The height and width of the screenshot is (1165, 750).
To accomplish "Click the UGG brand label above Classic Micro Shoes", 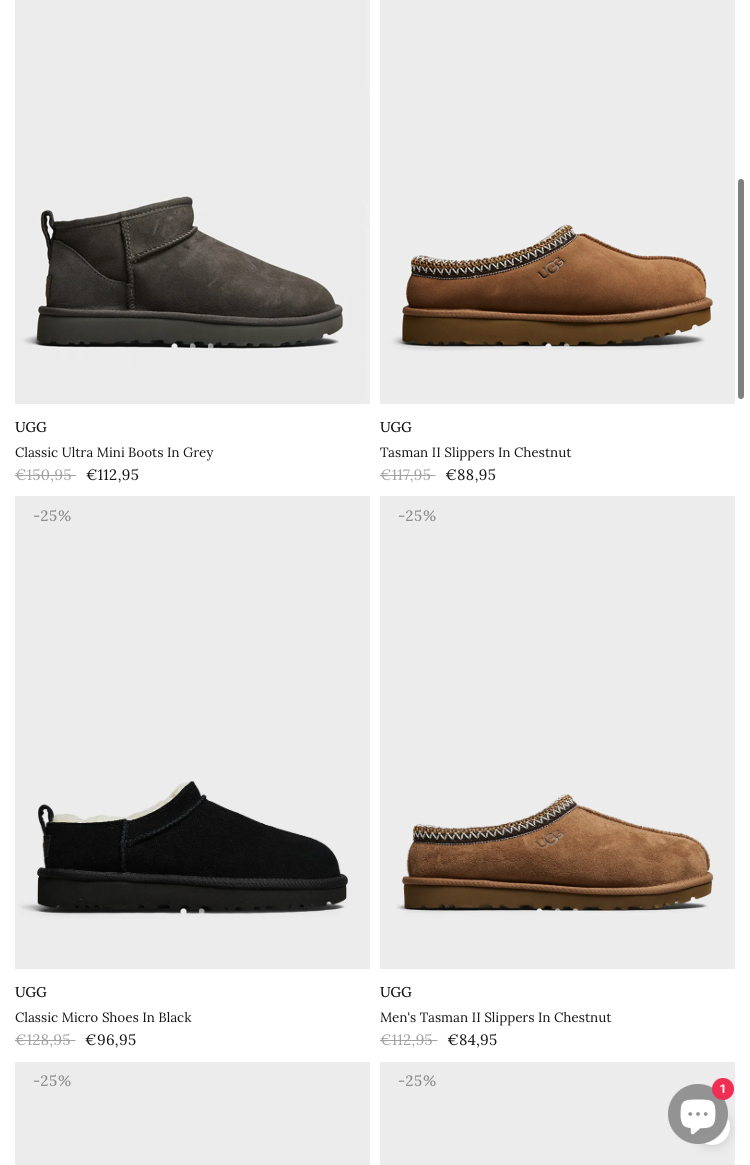I will tap(31, 992).
